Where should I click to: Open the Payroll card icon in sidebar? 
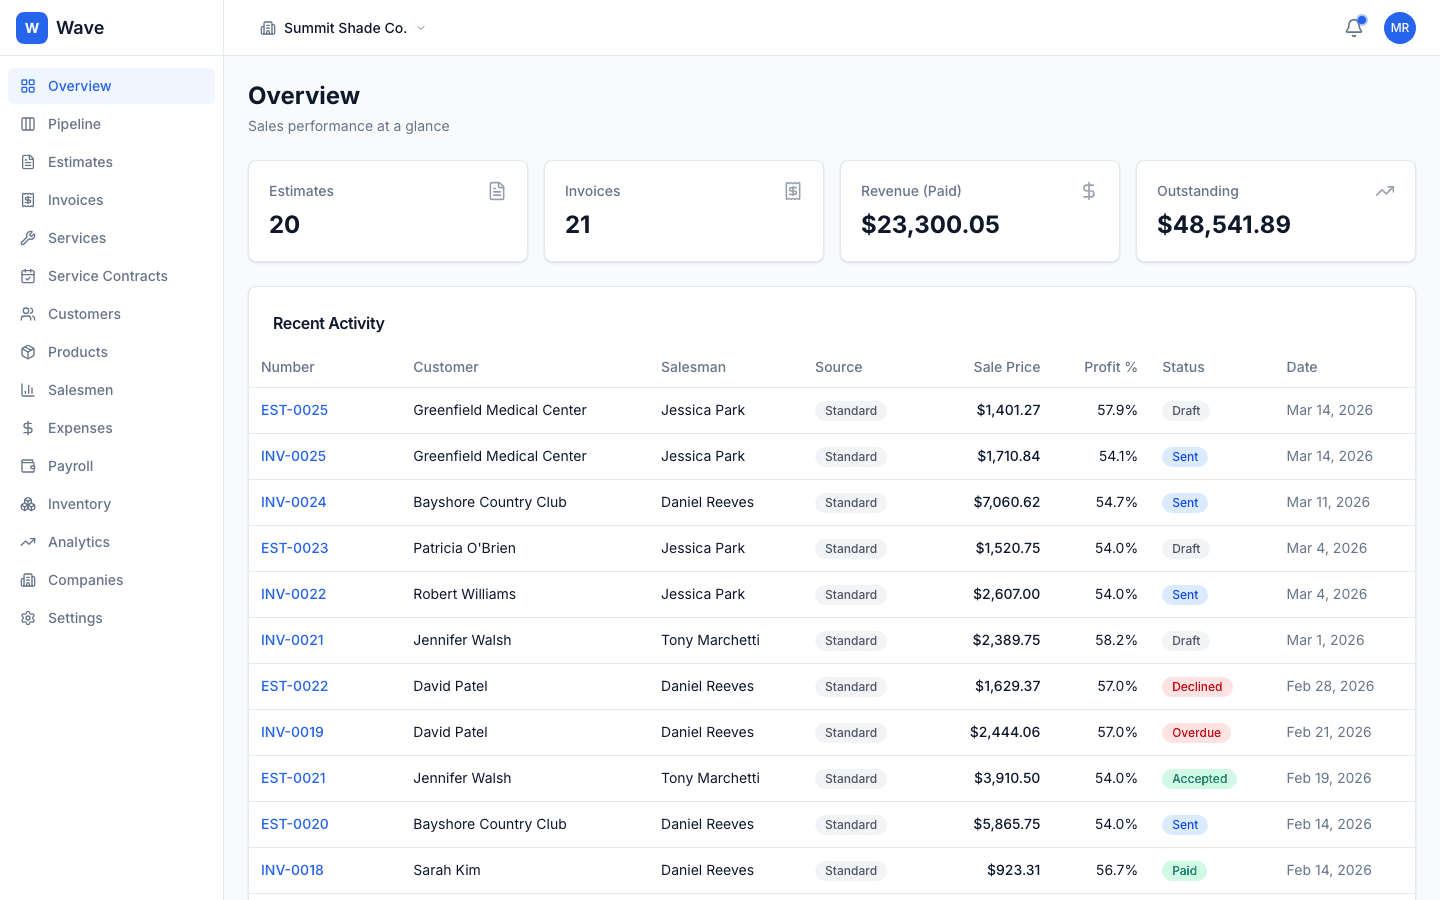click(x=29, y=465)
